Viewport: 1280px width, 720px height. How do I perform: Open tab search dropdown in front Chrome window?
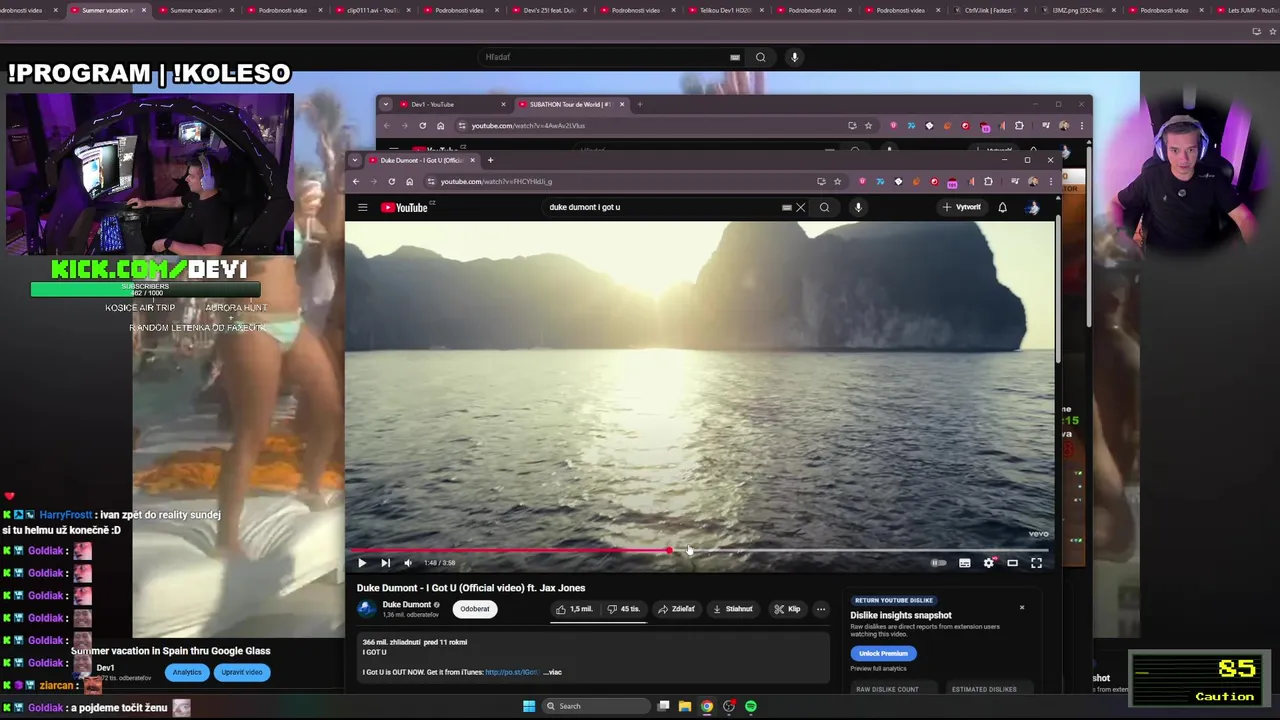[356, 160]
